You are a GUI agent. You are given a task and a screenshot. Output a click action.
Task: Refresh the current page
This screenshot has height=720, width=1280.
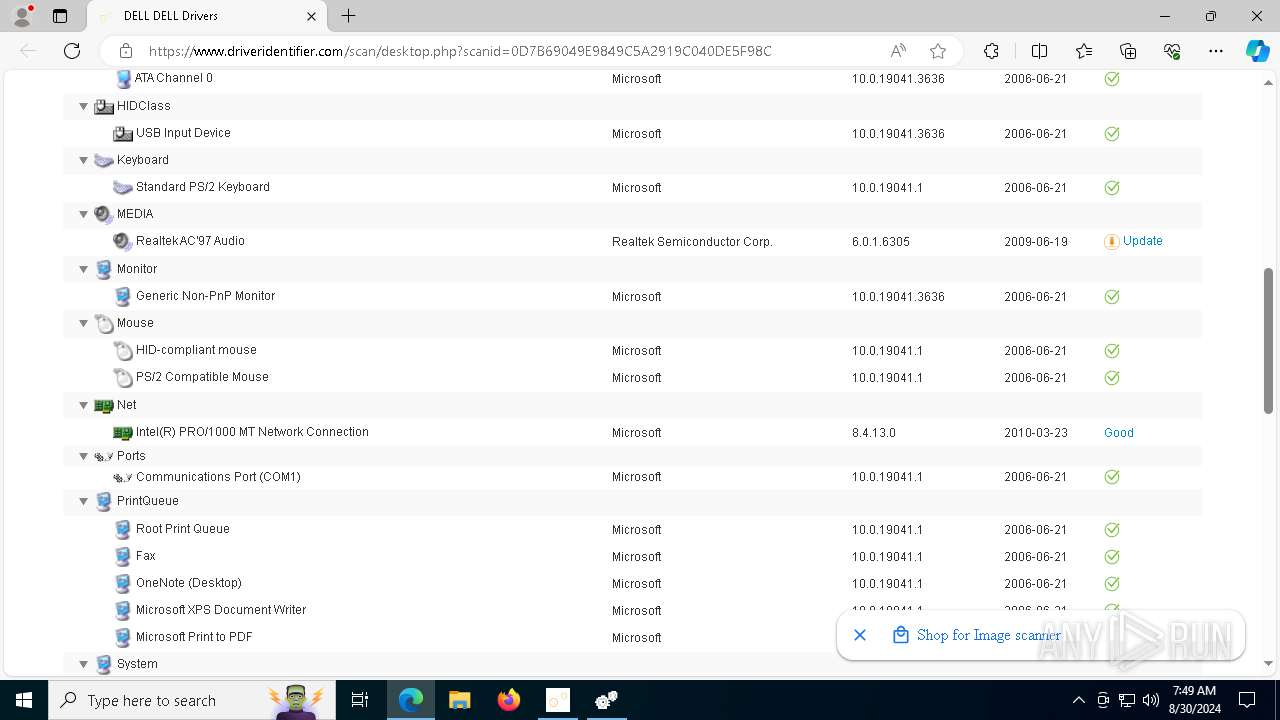pyautogui.click(x=72, y=51)
